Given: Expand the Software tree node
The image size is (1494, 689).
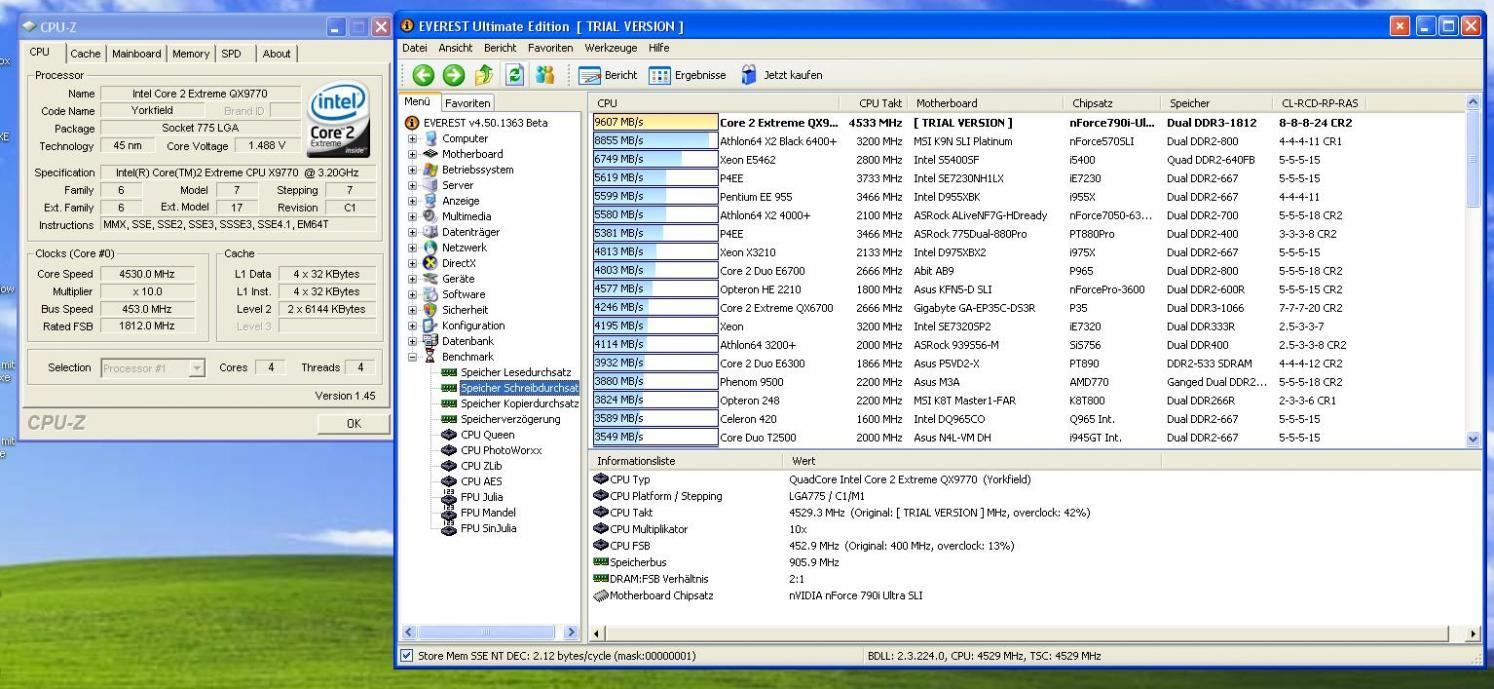Looking at the screenshot, I should [412, 294].
